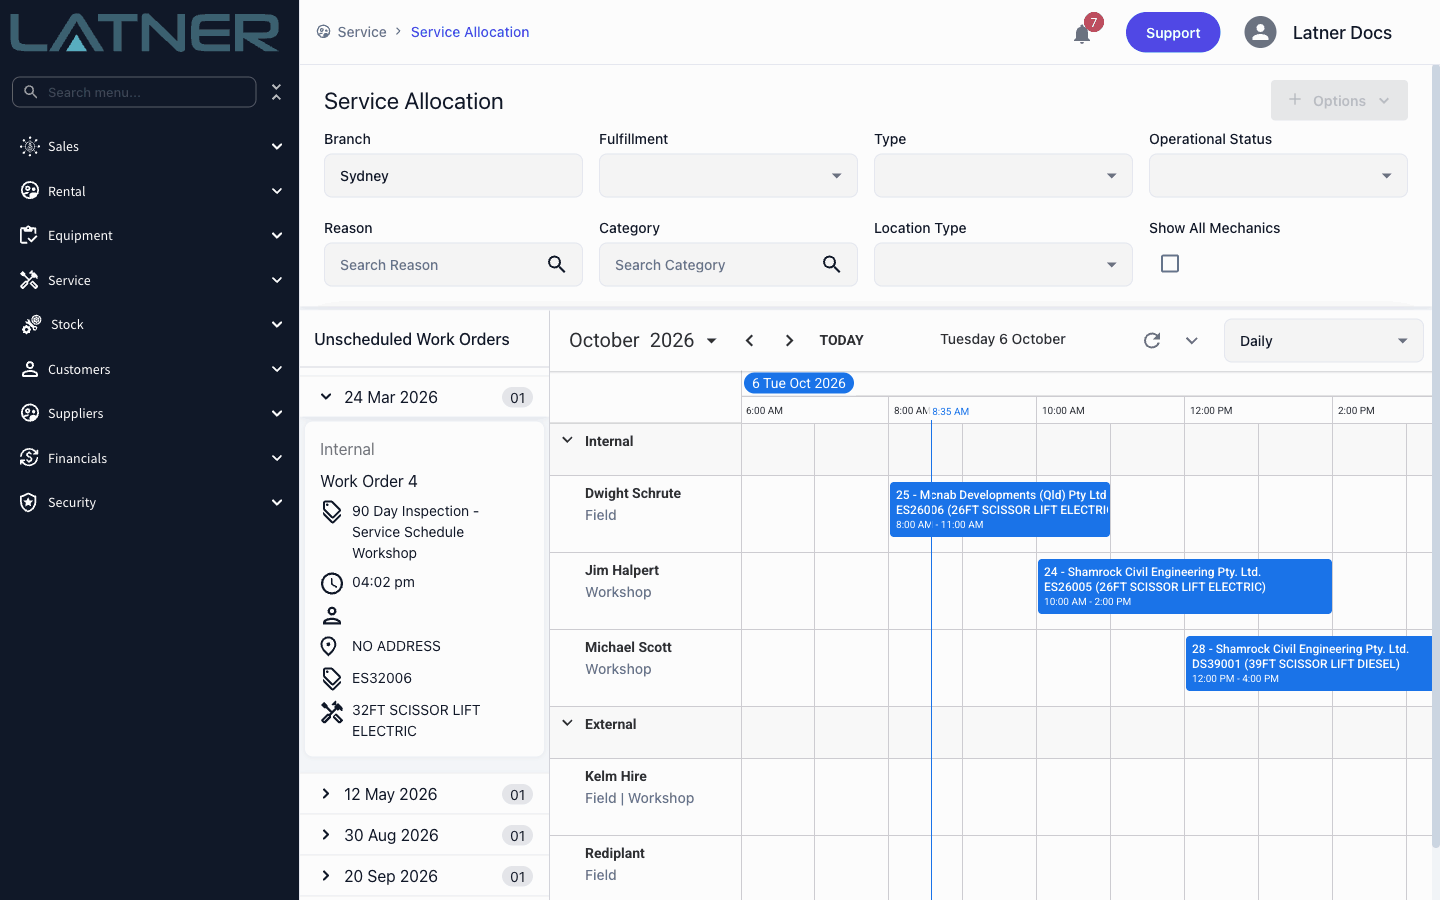1440x900 pixels.
Task: Collapse the 24 Mar 2026 group
Action: pyautogui.click(x=326, y=397)
